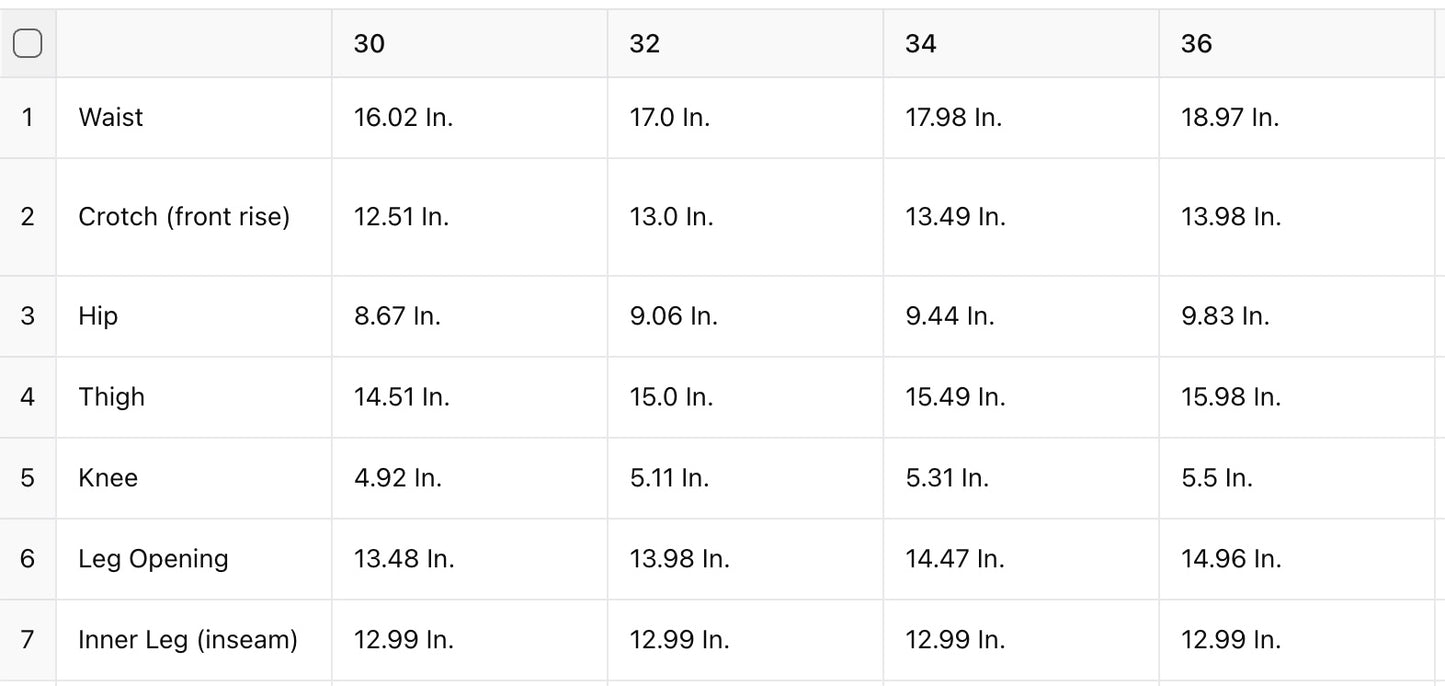The image size is (1445, 686).
Task: Select row number 7
Action: [x=27, y=639]
